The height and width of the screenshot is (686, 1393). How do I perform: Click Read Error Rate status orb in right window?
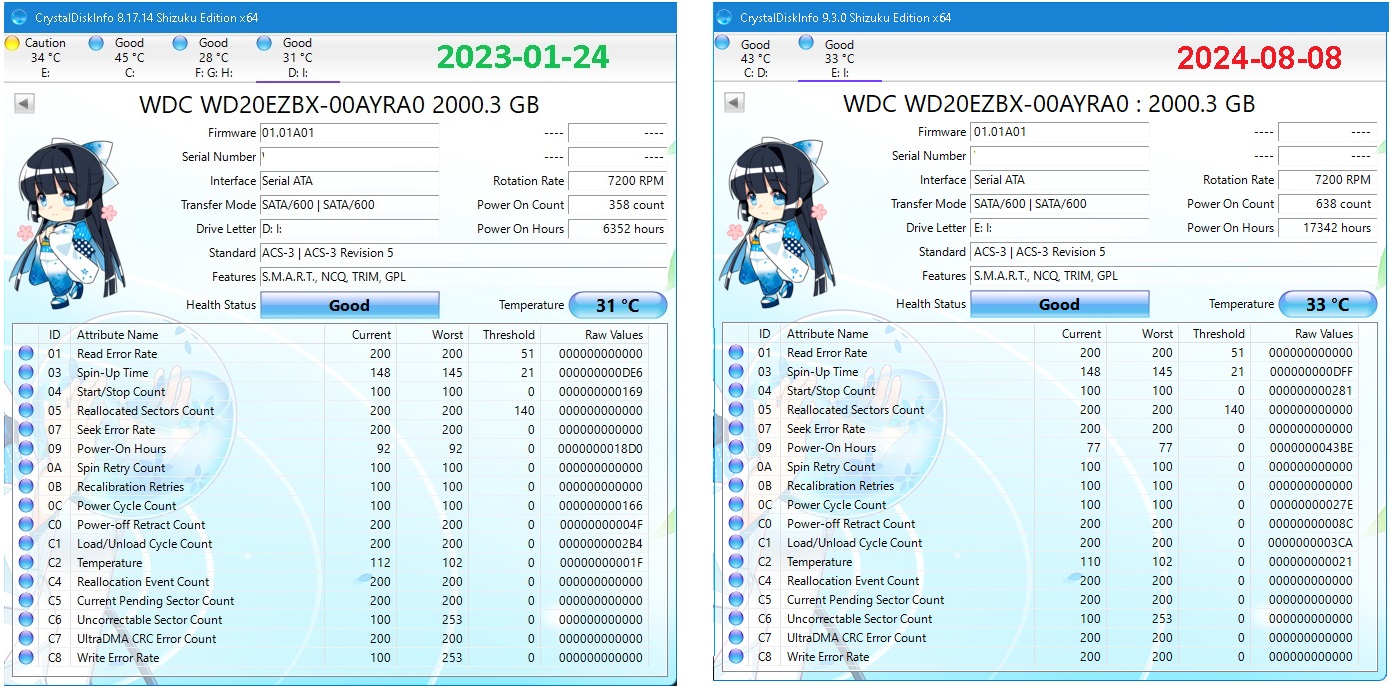point(736,353)
